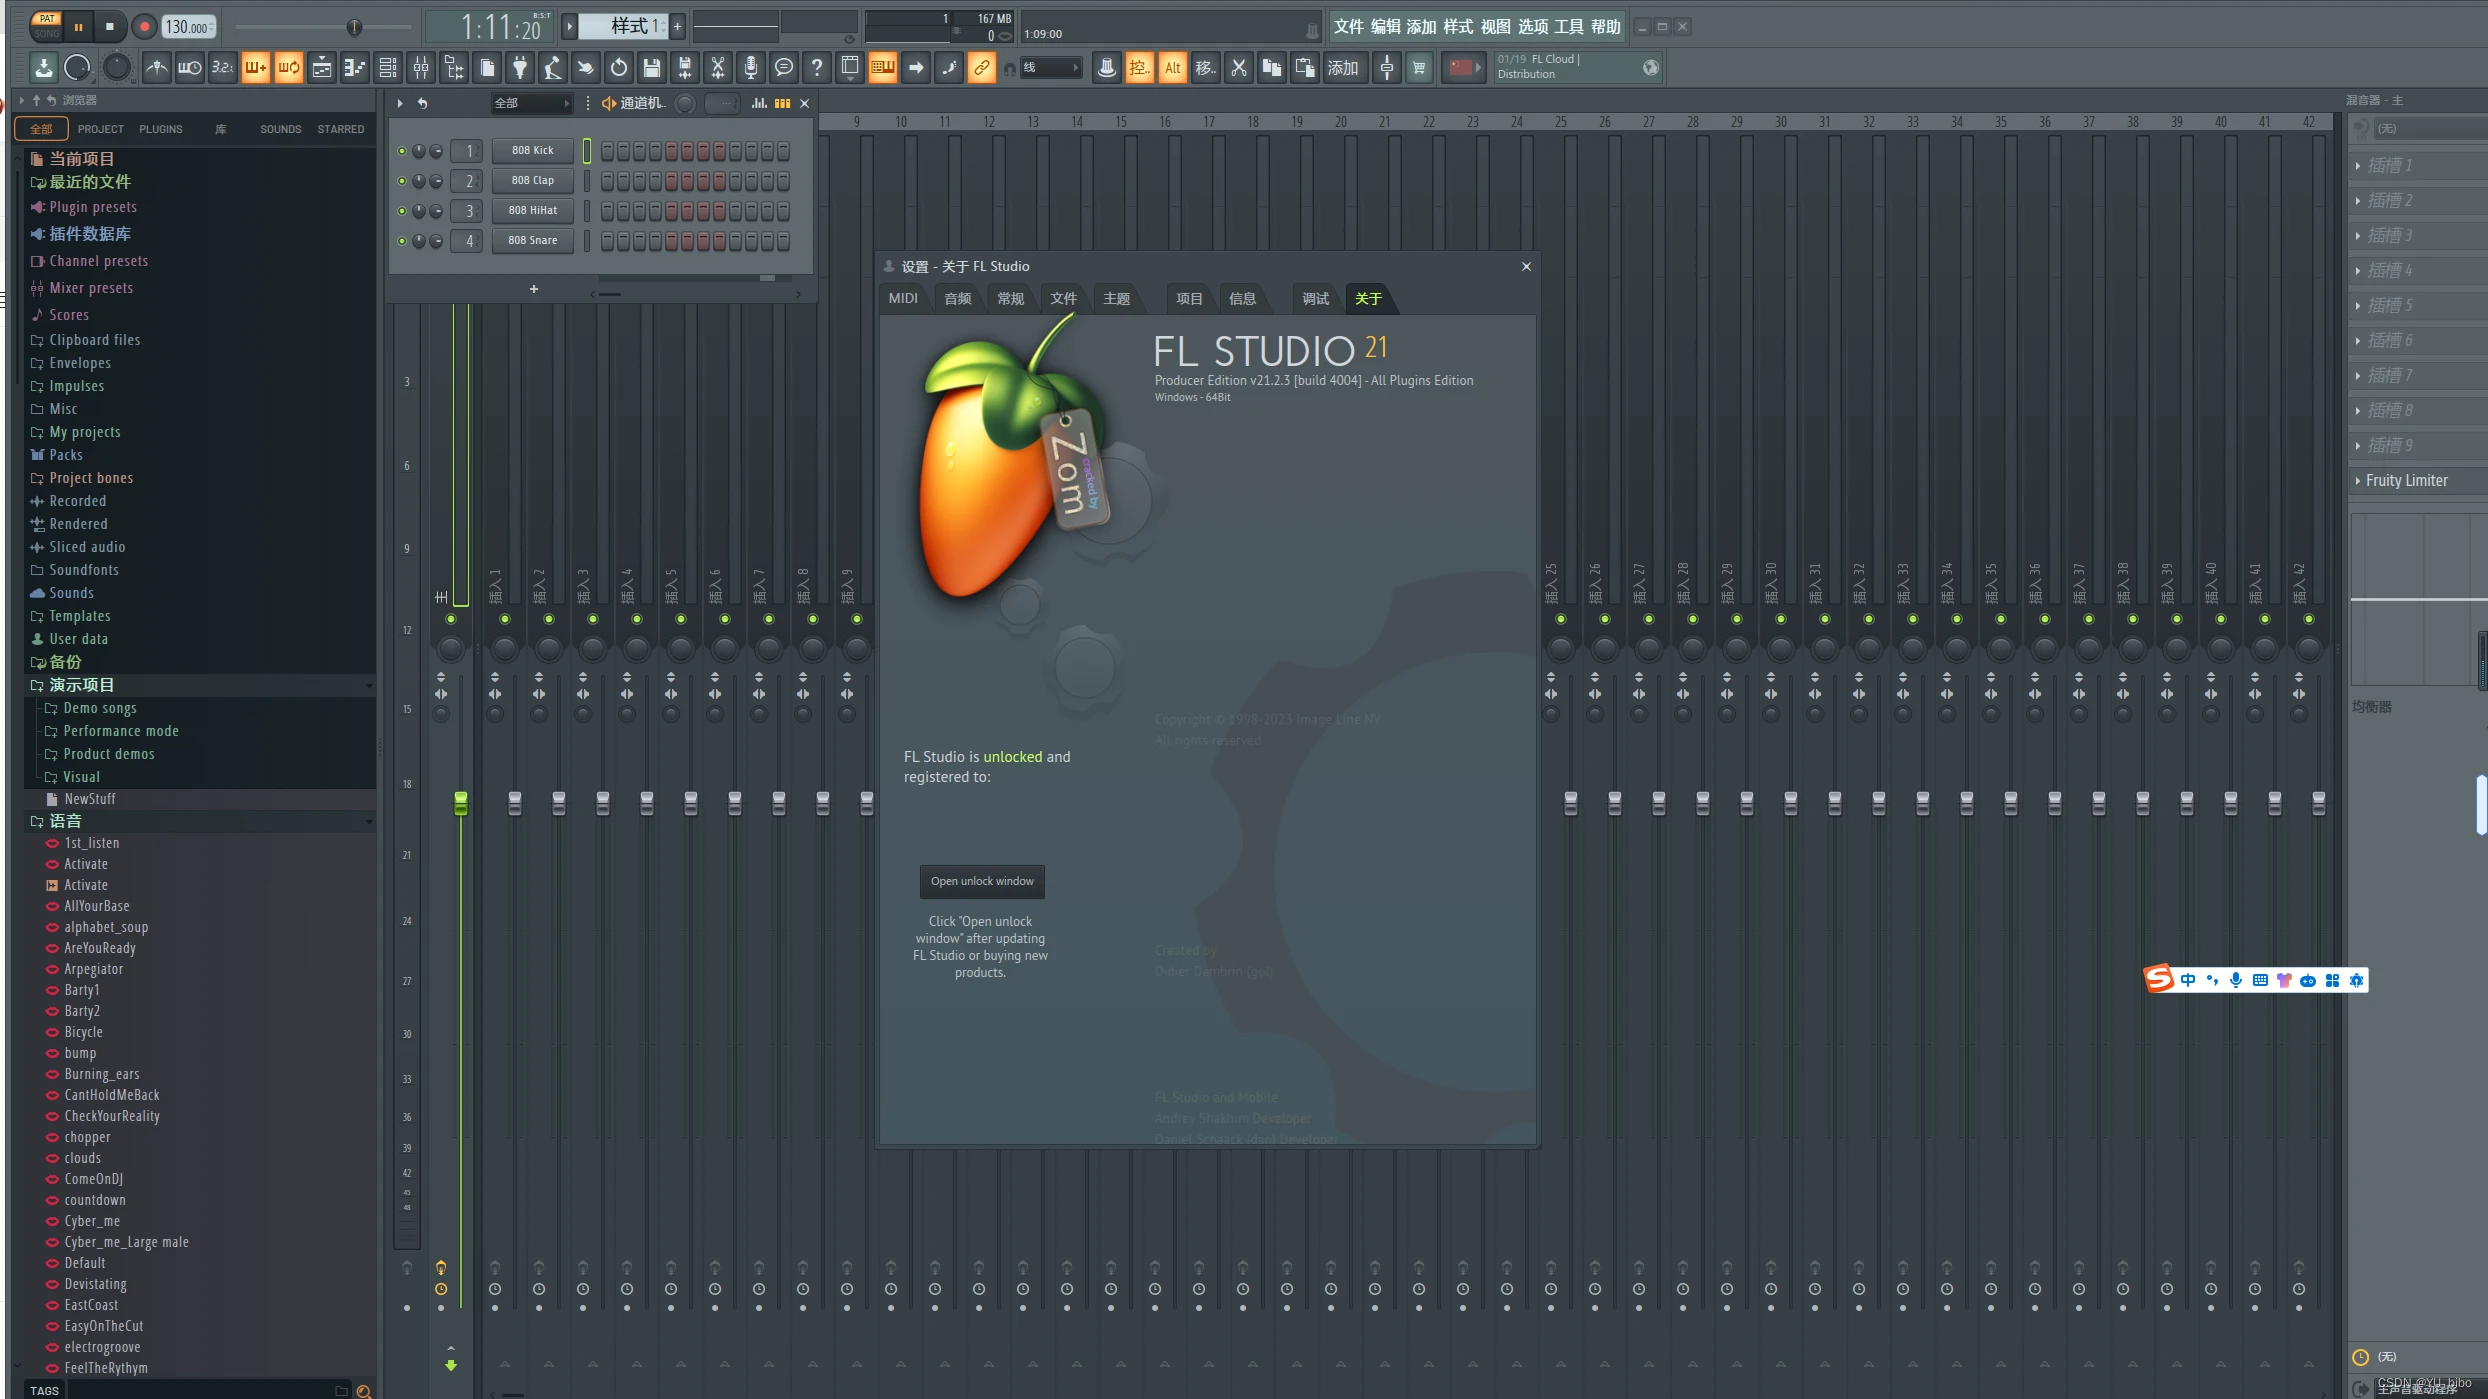The image size is (2488, 1399).
Task: Expand the Fruity Limiter slot arrow
Action: coord(2358,481)
